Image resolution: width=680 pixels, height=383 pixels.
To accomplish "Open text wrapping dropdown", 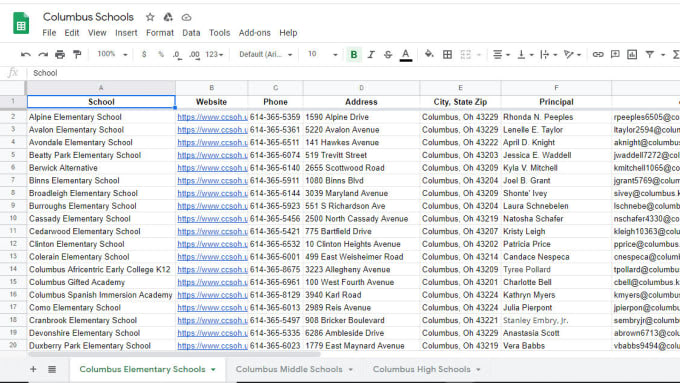I will coord(548,55).
